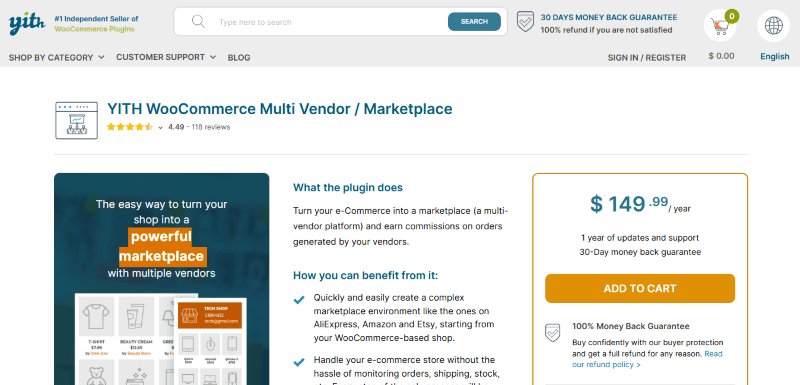Image resolution: width=800 pixels, height=385 pixels.
Task: Click the YITH logo
Action: click(27, 23)
